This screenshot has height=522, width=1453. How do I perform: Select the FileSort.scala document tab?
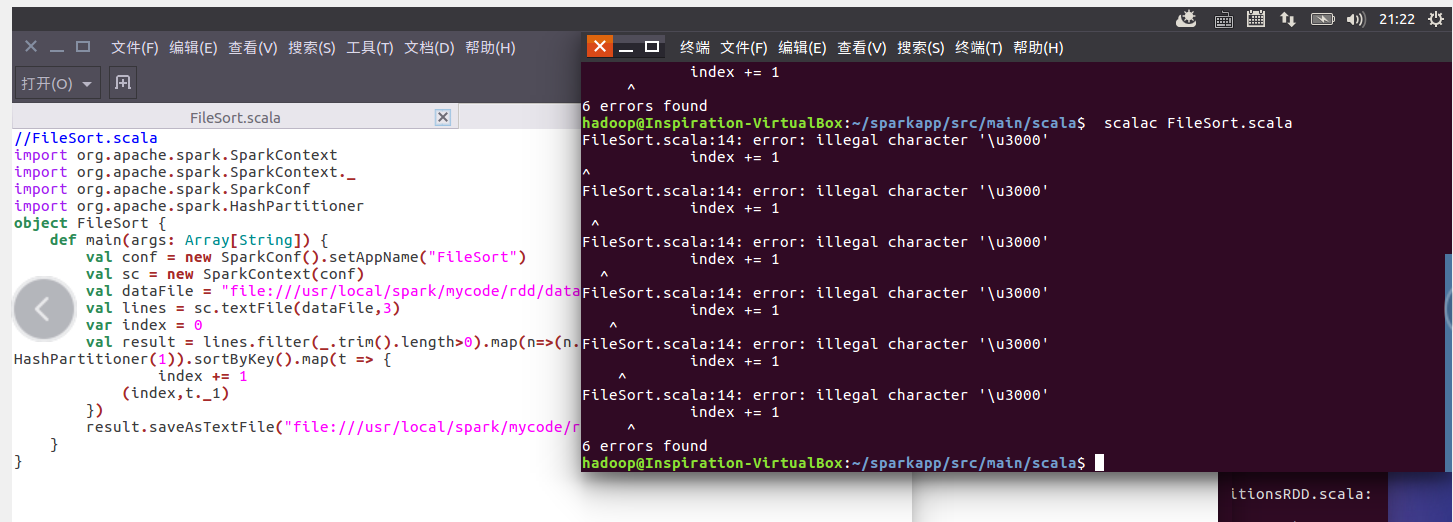coord(235,117)
